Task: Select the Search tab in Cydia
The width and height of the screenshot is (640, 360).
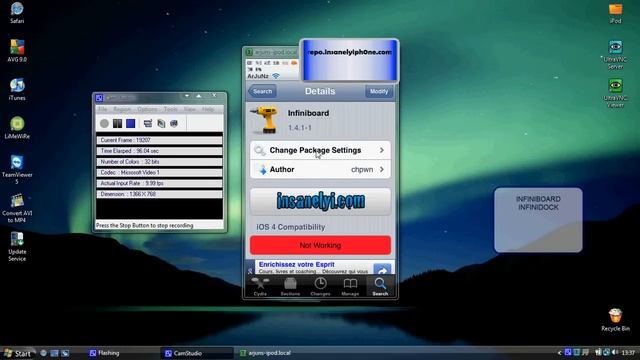Action: point(380,286)
